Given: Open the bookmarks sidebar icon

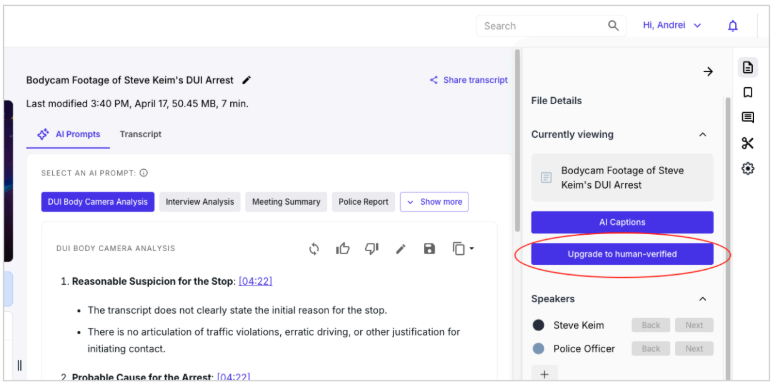Looking at the screenshot, I should pos(747,93).
